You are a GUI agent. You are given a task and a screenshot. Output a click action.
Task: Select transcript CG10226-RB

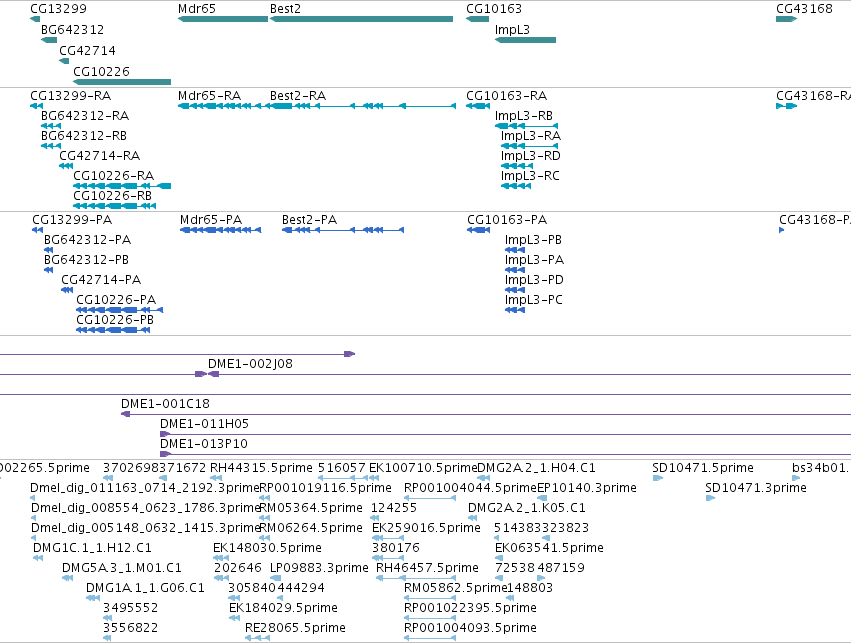click(x=115, y=206)
